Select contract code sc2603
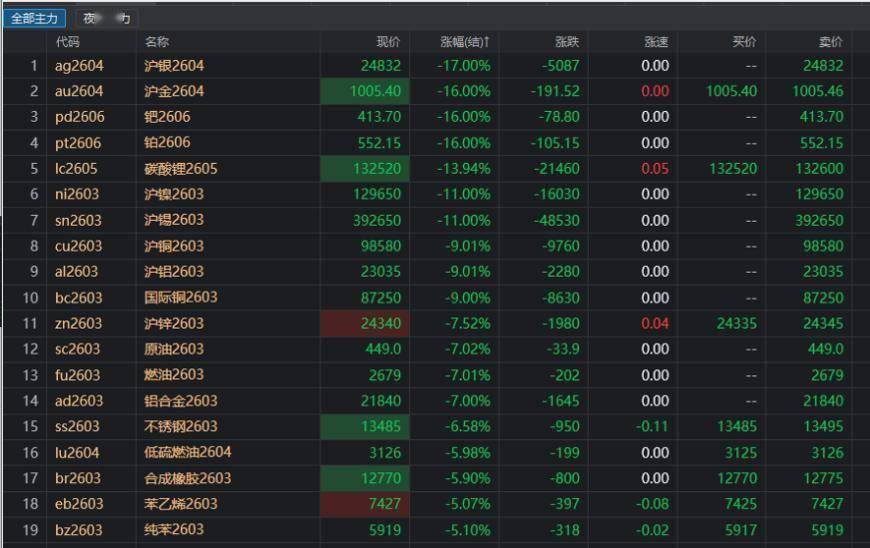 [78, 349]
